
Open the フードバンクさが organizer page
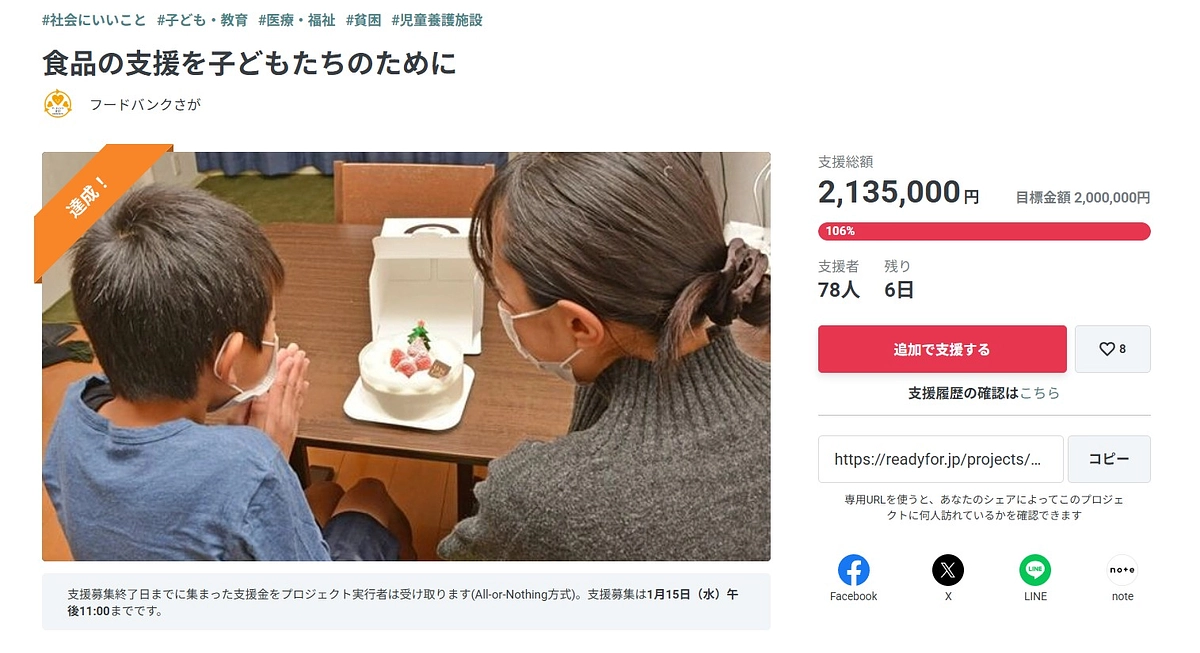pyautogui.click(x=146, y=104)
